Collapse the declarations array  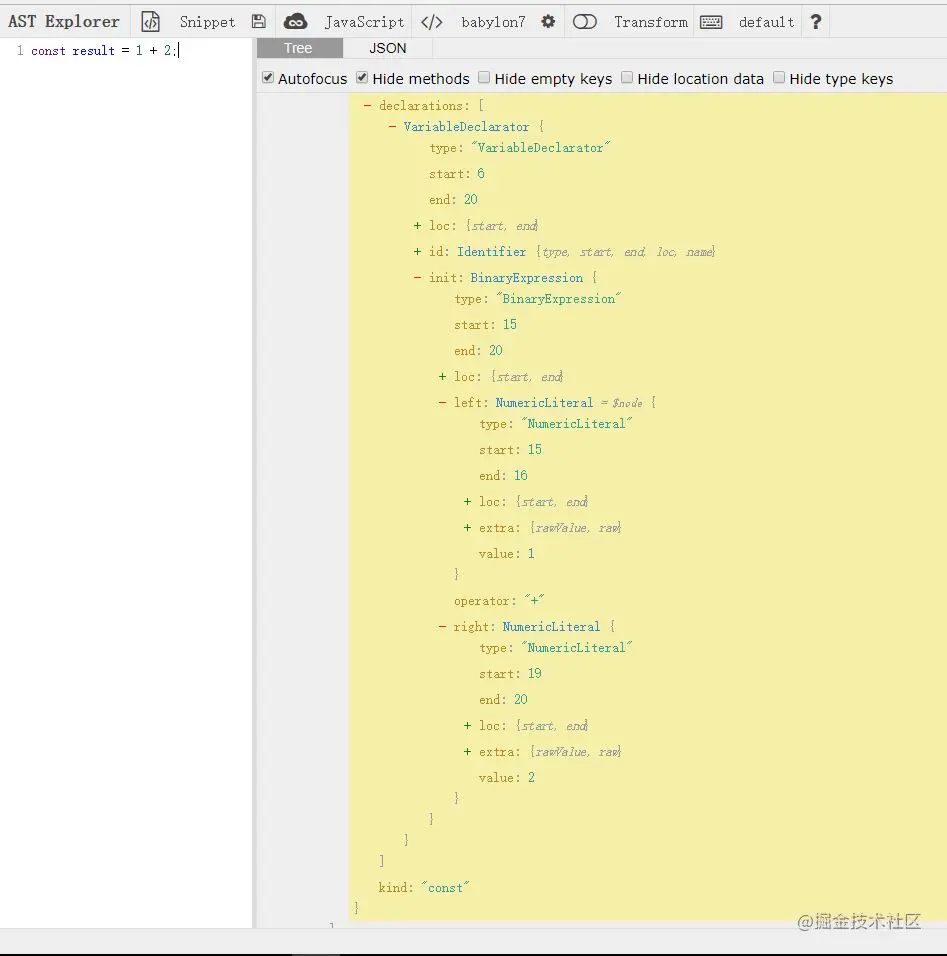pyautogui.click(x=367, y=105)
